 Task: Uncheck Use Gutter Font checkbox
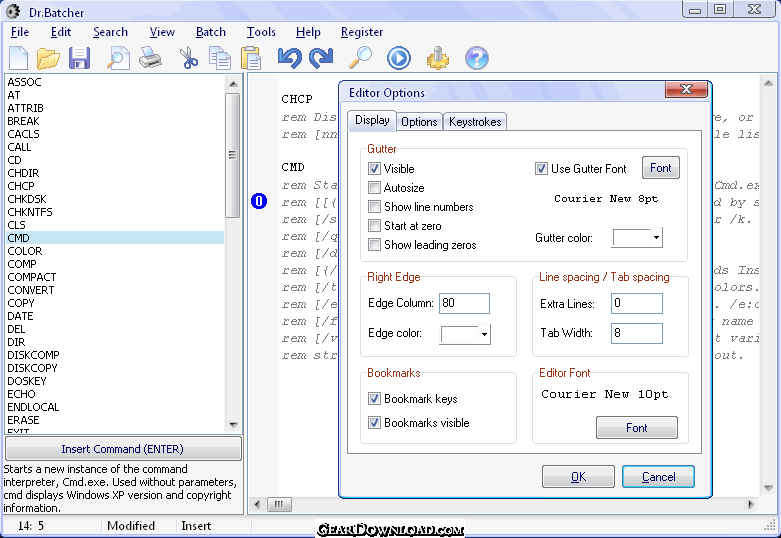[x=541, y=169]
